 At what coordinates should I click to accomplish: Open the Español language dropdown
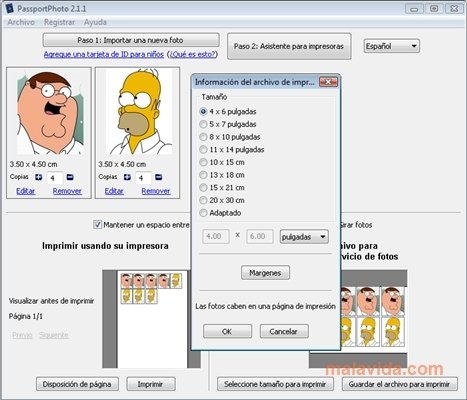coord(391,46)
